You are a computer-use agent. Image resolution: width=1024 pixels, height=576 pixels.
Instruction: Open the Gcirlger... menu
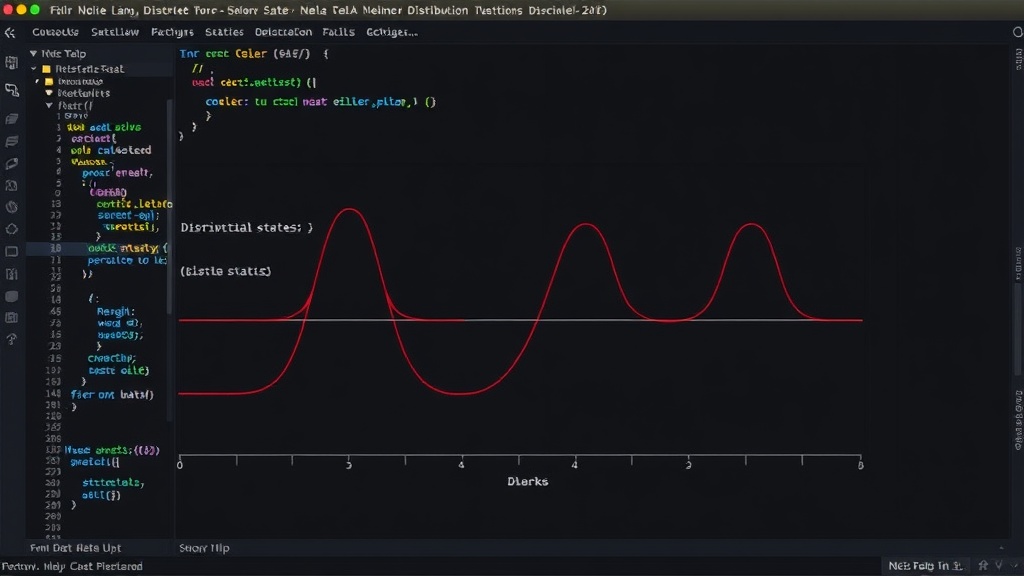coord(392,32)
